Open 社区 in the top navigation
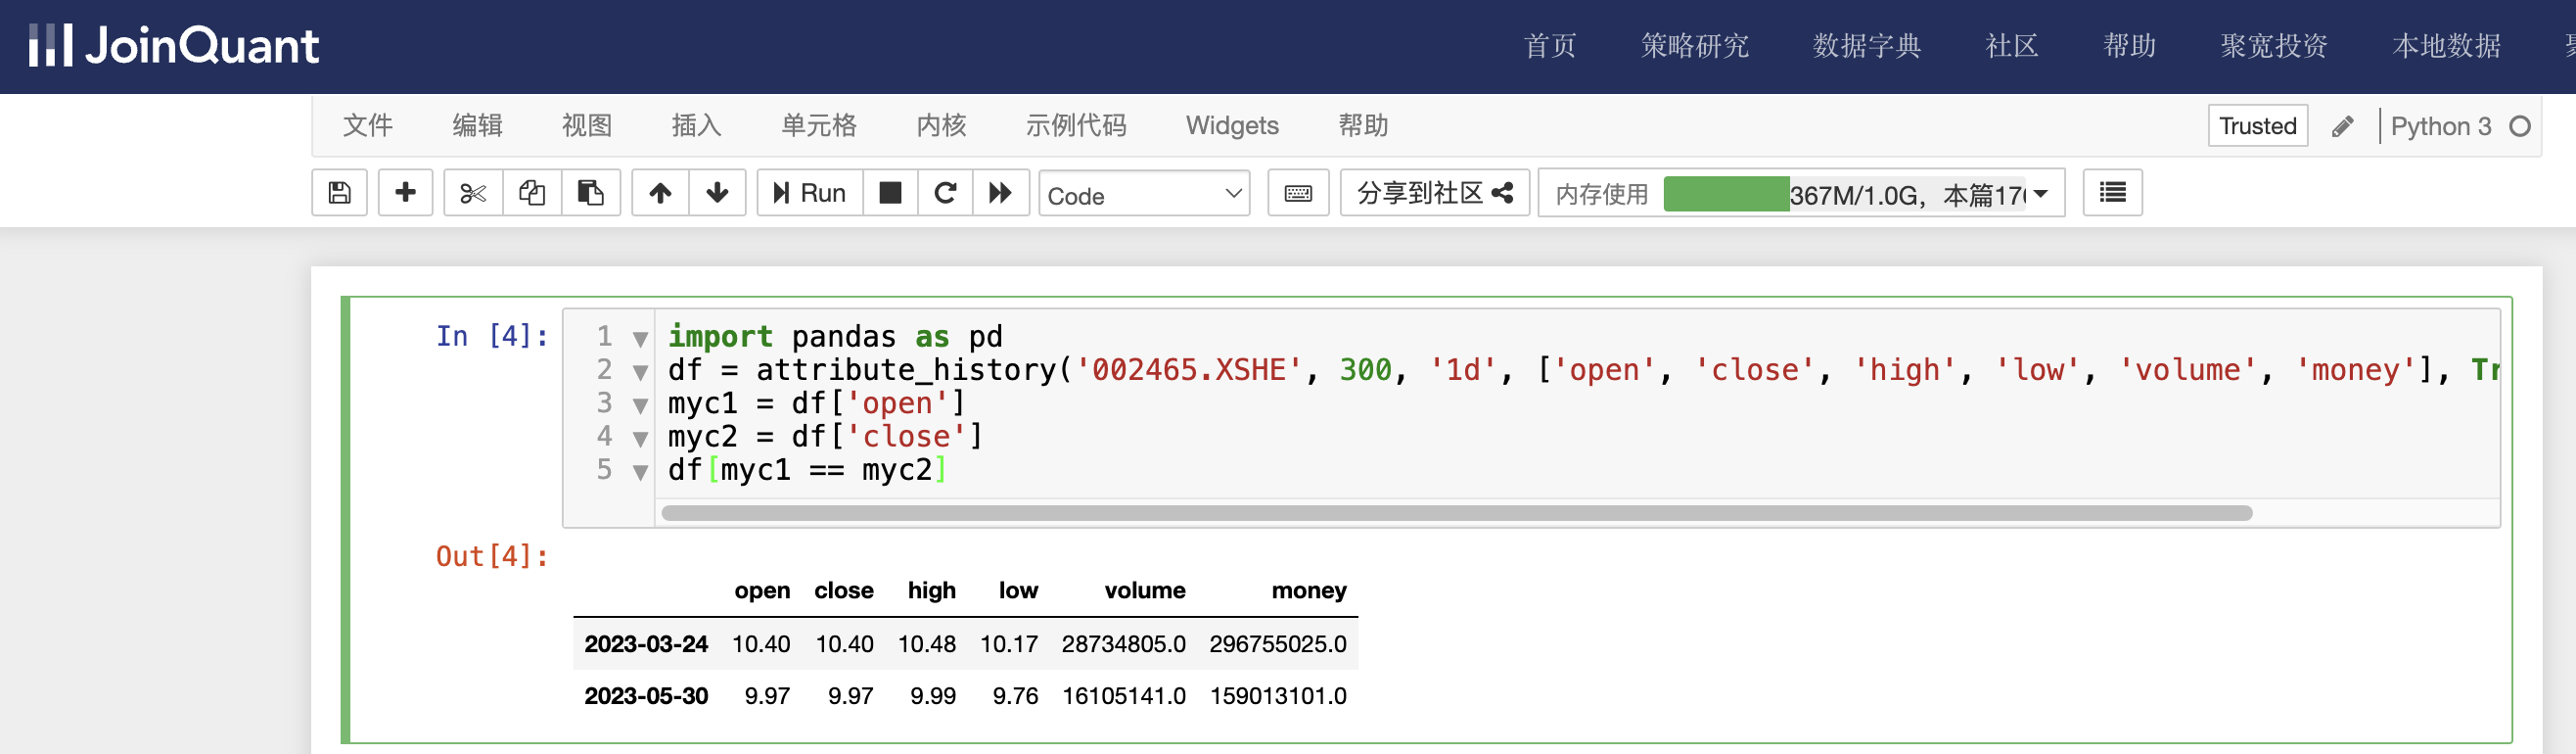Screen dimensions: 2576x754 [2012, 45]
